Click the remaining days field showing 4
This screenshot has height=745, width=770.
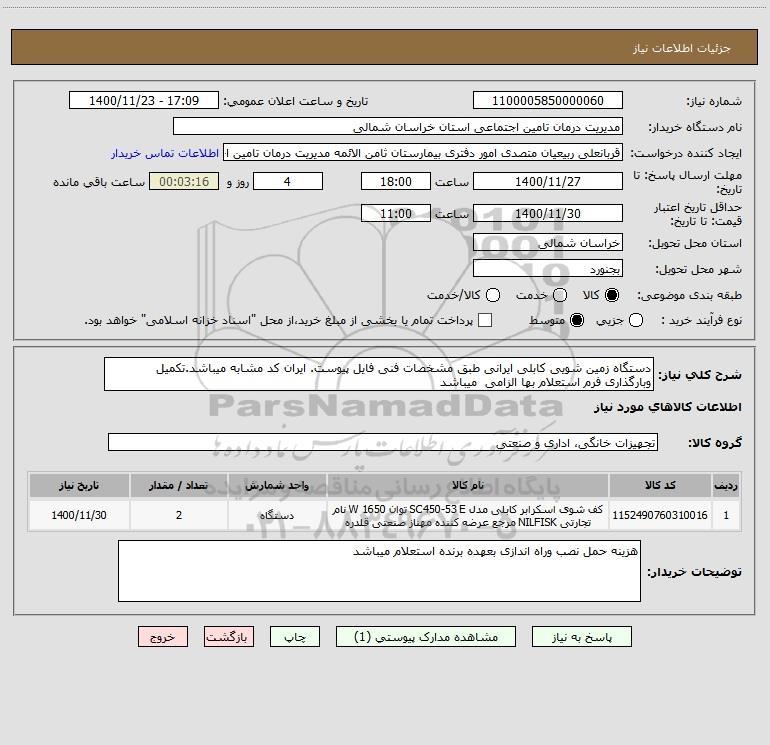(288, 181)
